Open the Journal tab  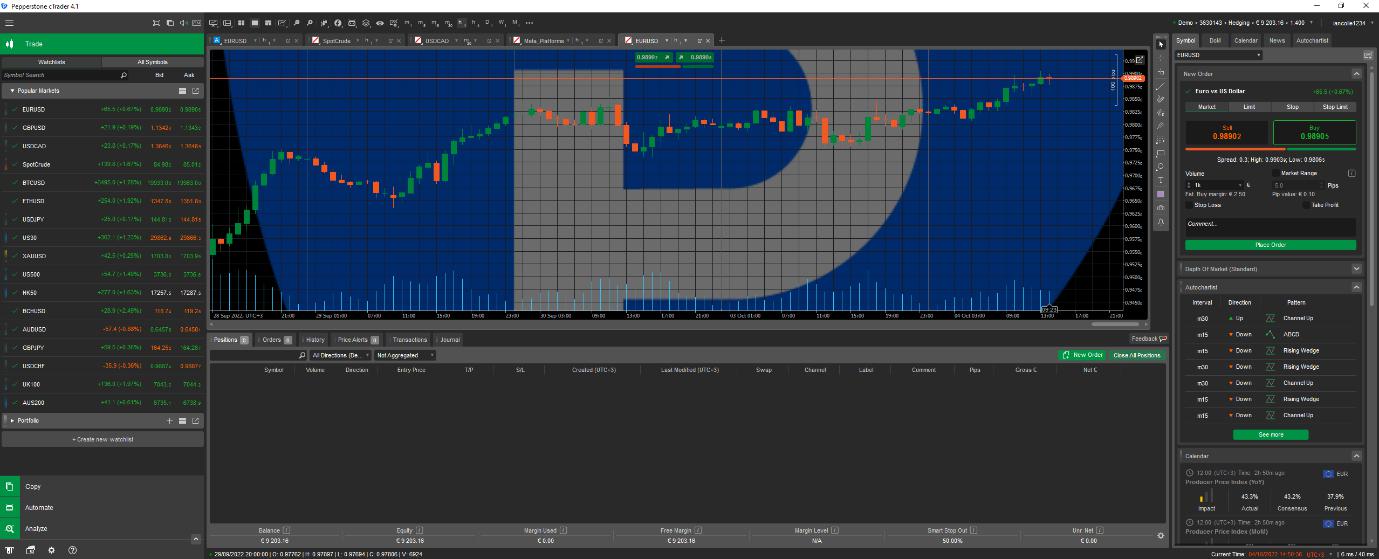[x=450, y=340]
